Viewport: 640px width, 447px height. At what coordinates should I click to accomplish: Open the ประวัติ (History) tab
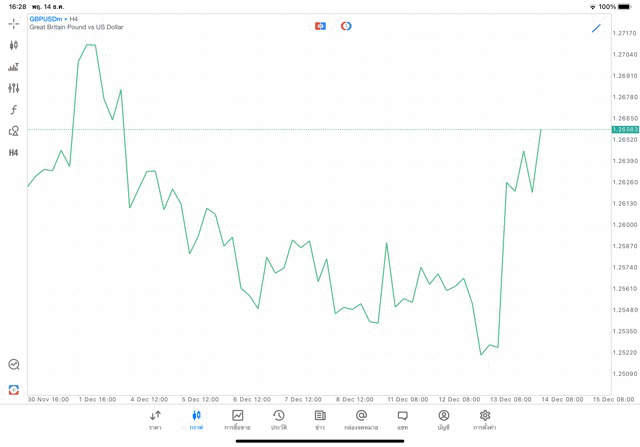(x=278, y=419)
